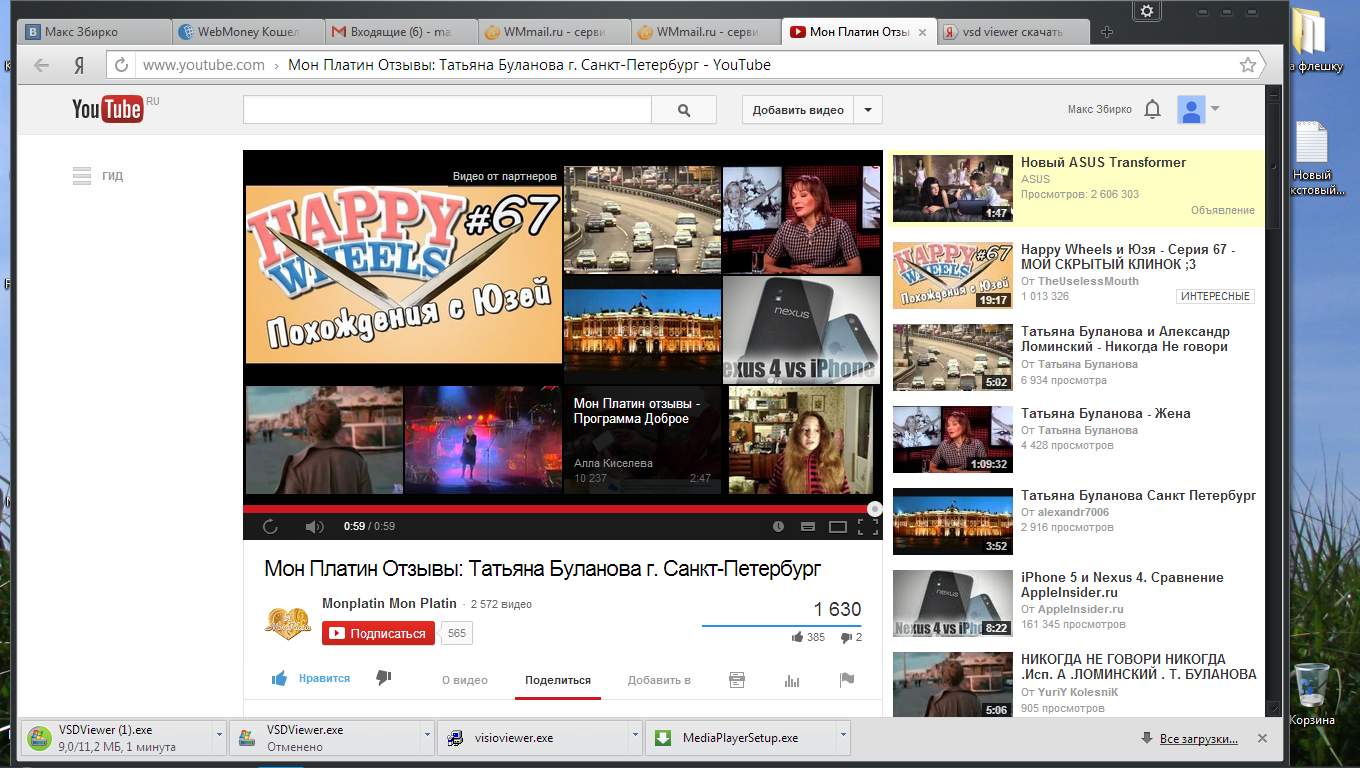Screen dimensions: 1360x768
Task: Open the Nexus 4 vs iPhone tile in the player
Action: click(801, 330)
